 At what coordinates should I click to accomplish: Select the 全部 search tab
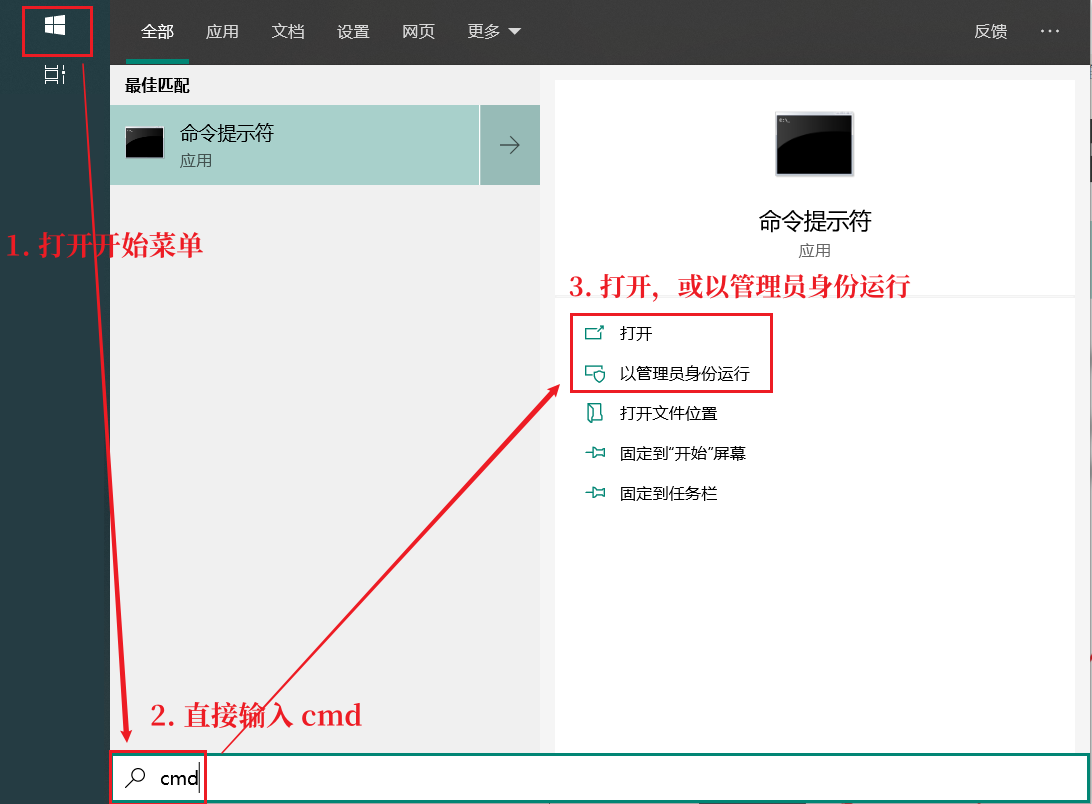[x=157, y=31]
